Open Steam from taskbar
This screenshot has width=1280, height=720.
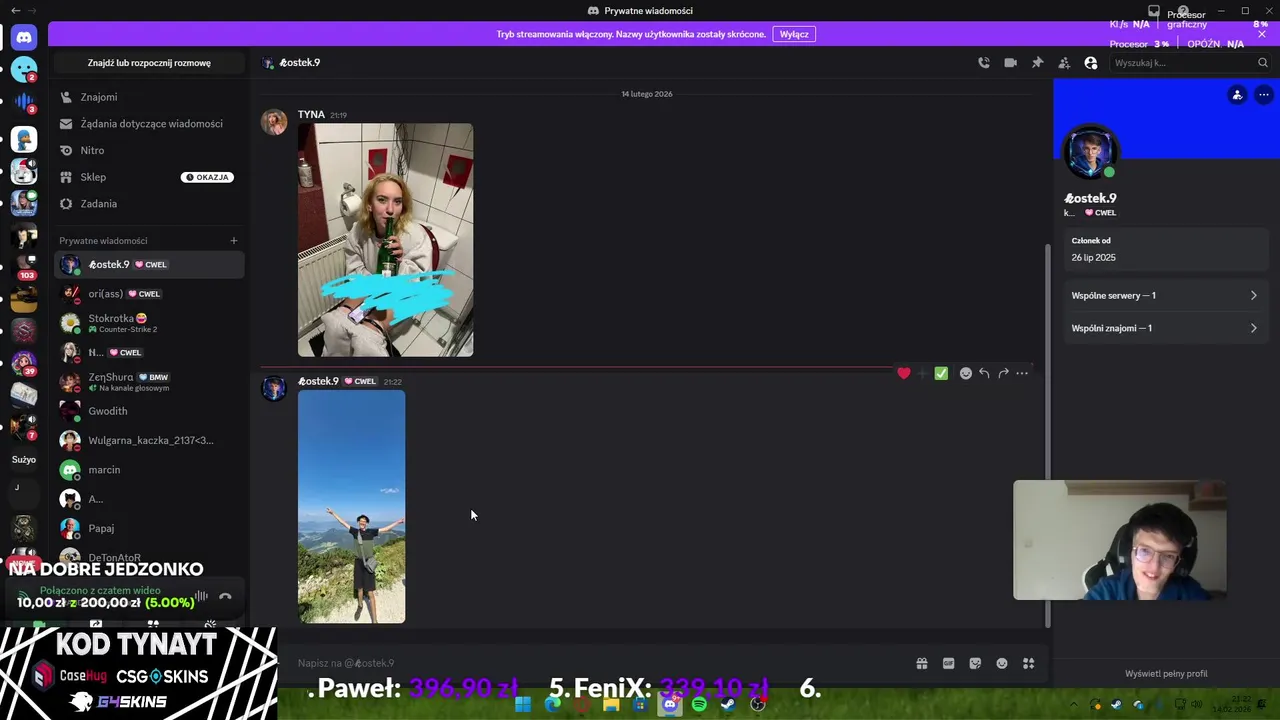(x=728, y=704)
